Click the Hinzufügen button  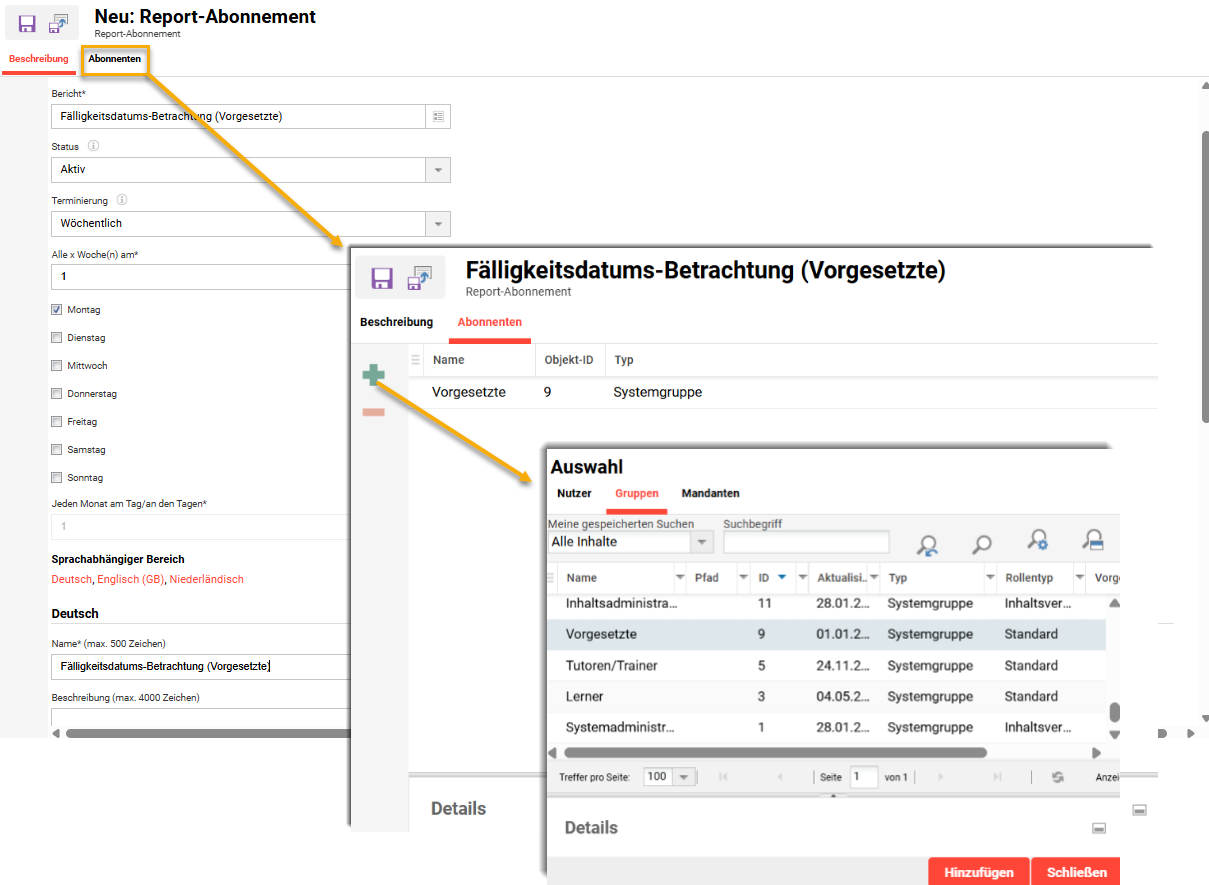point(978,871)
